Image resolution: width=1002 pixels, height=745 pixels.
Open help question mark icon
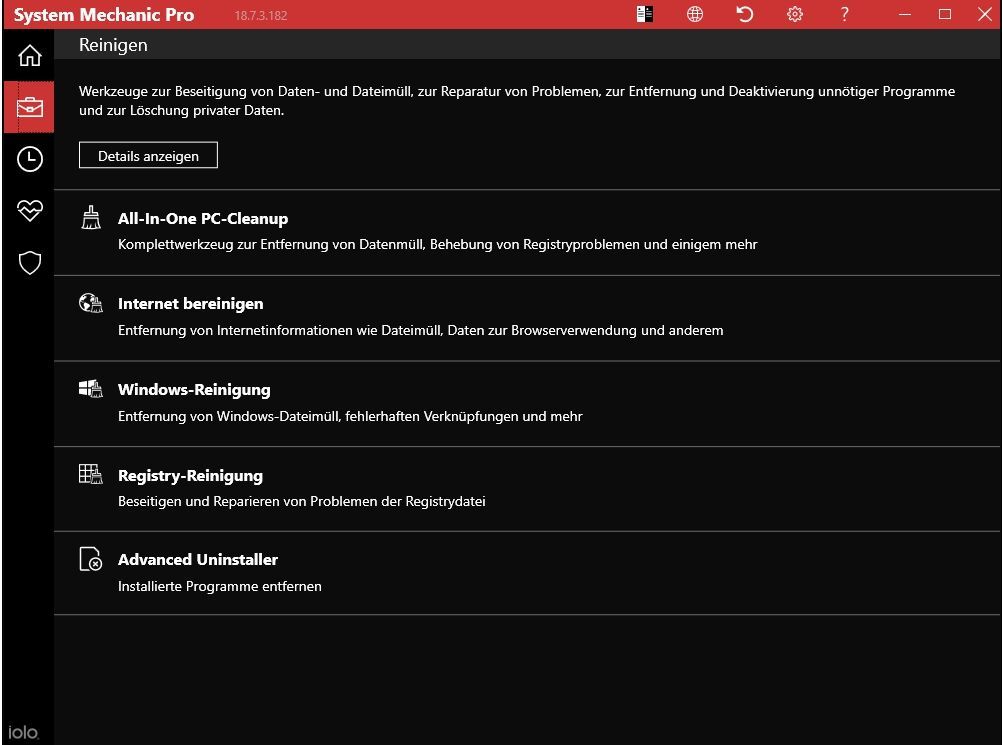845,14
